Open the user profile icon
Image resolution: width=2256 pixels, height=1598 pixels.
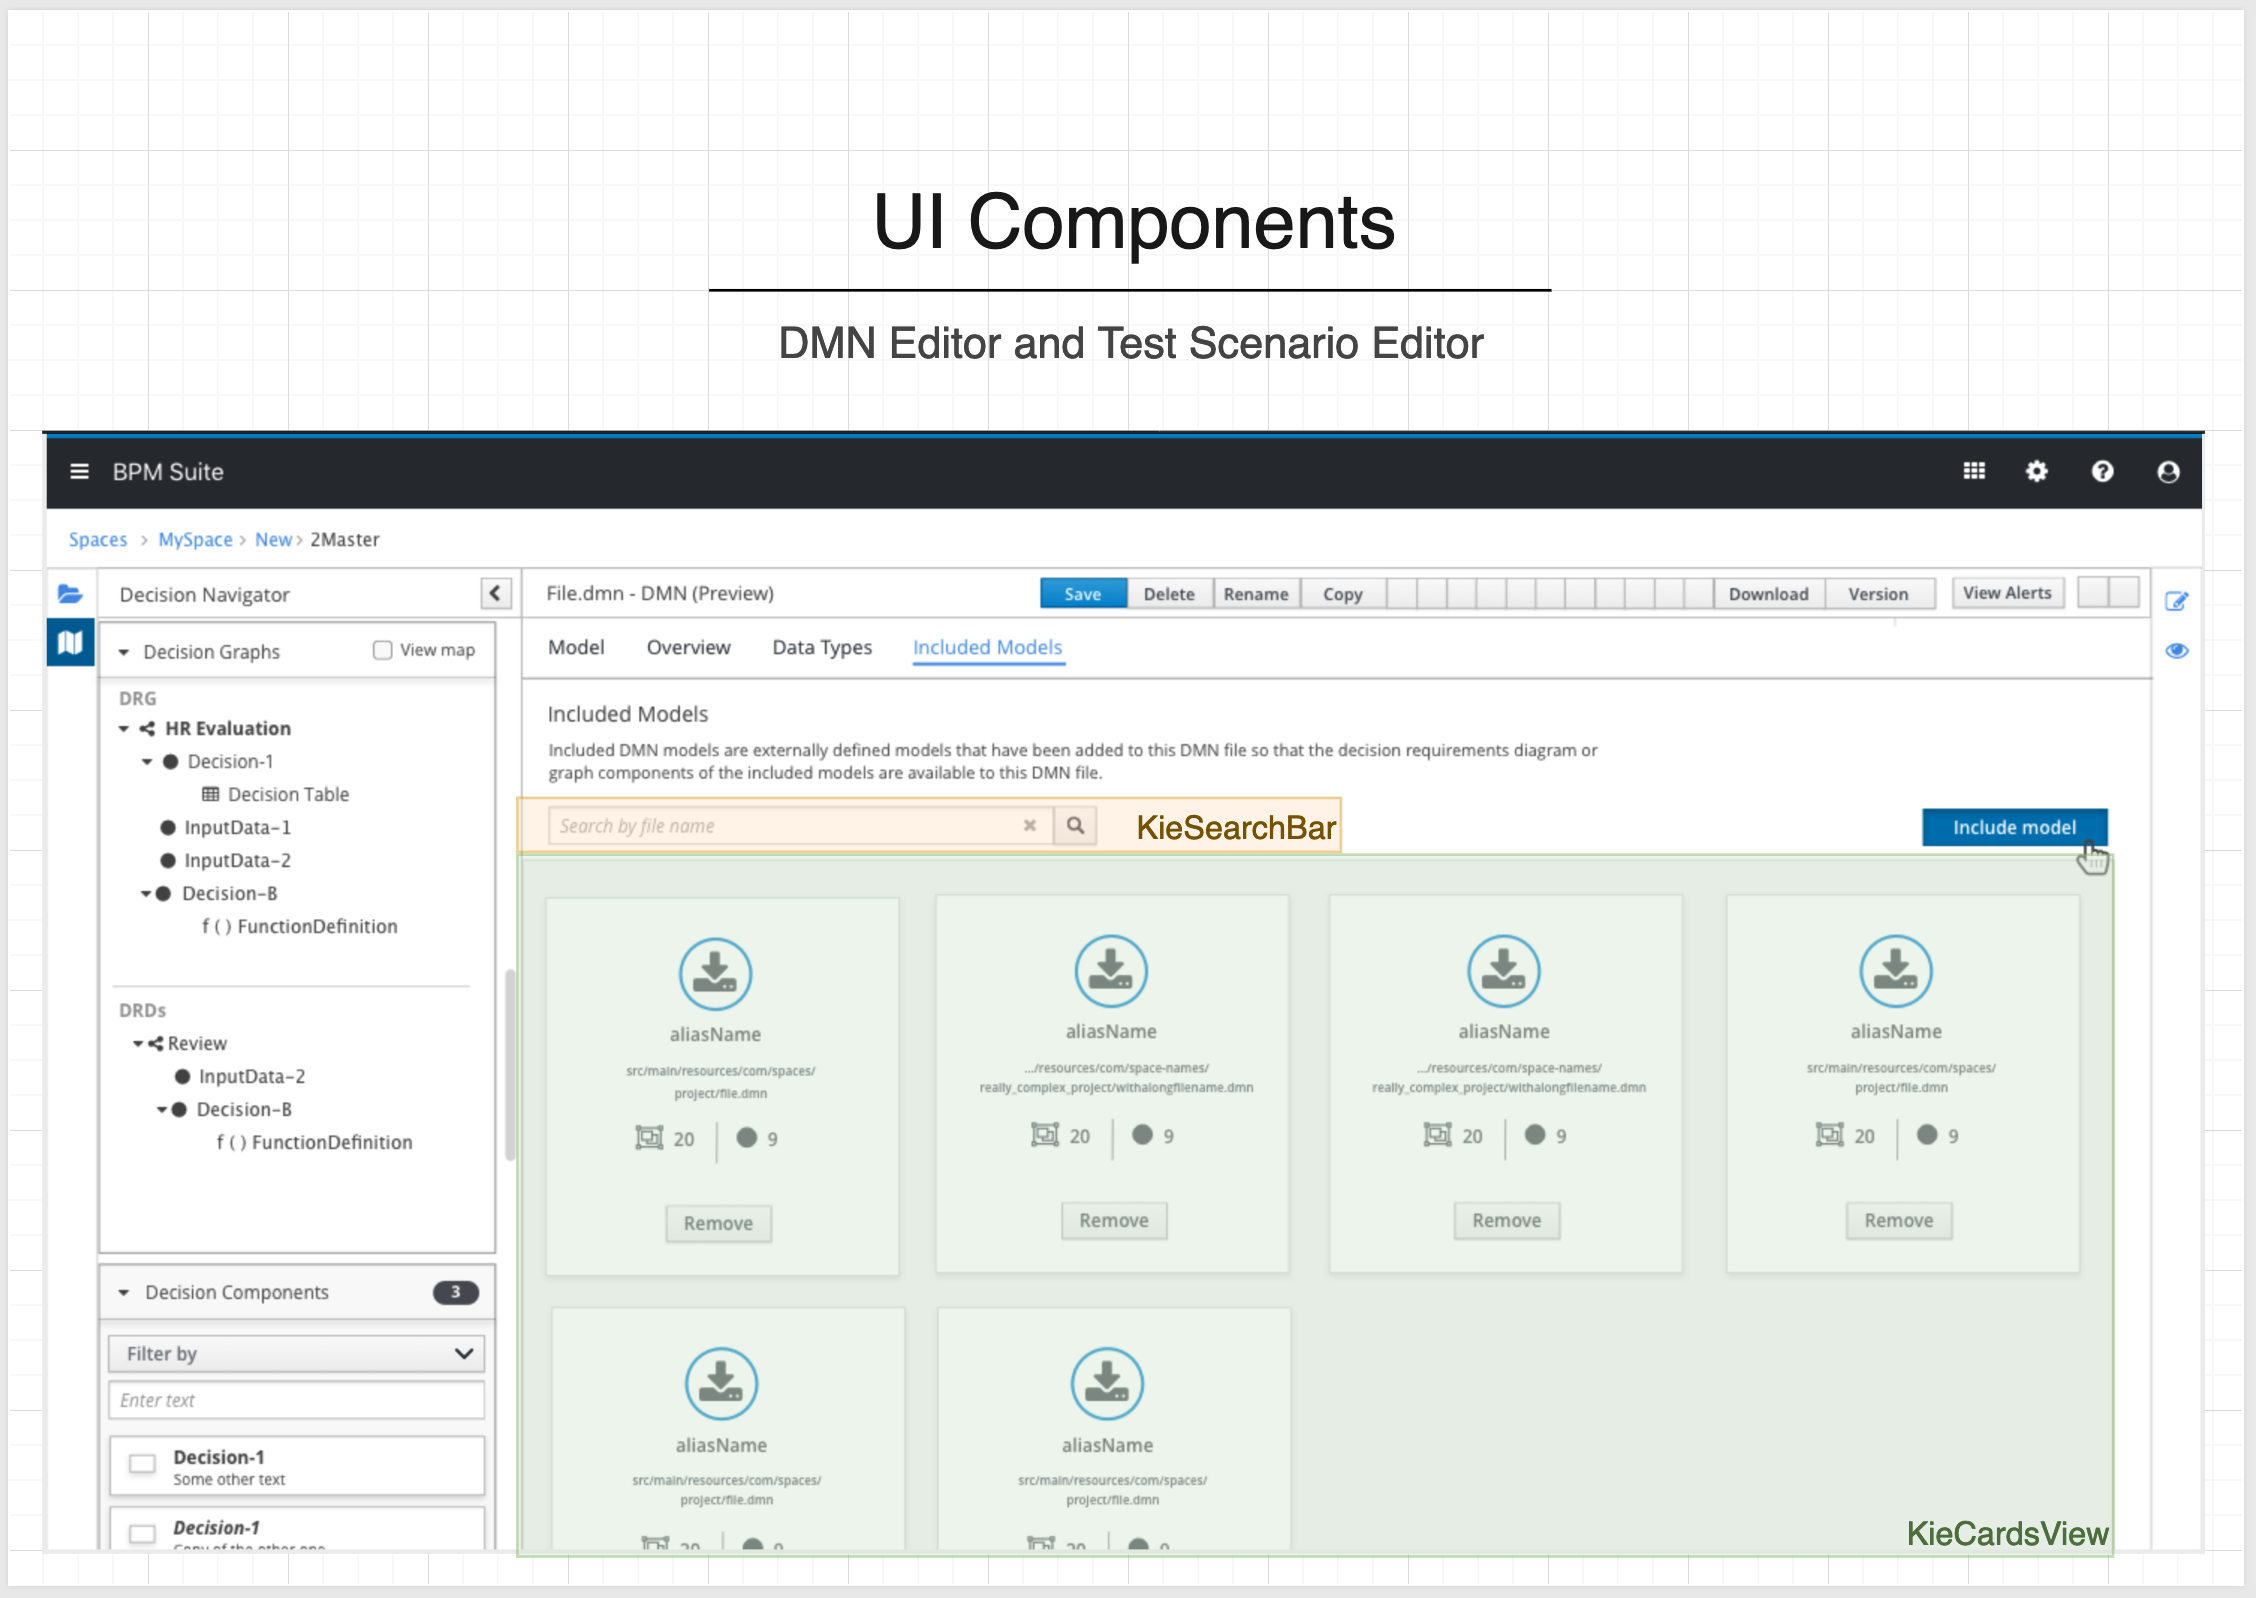2167,471
